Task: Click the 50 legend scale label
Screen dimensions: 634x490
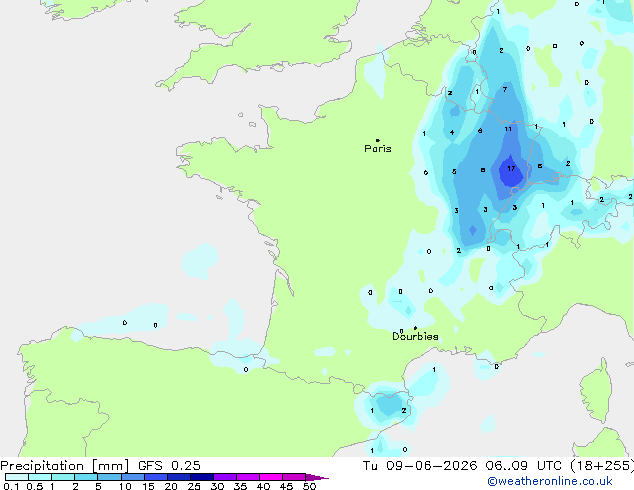Action: [x=309, y=486]
